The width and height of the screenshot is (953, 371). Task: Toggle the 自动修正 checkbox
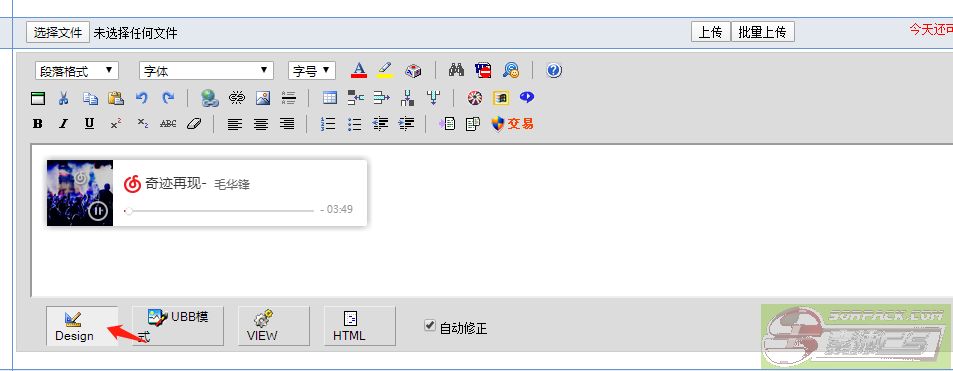(430, 326)
